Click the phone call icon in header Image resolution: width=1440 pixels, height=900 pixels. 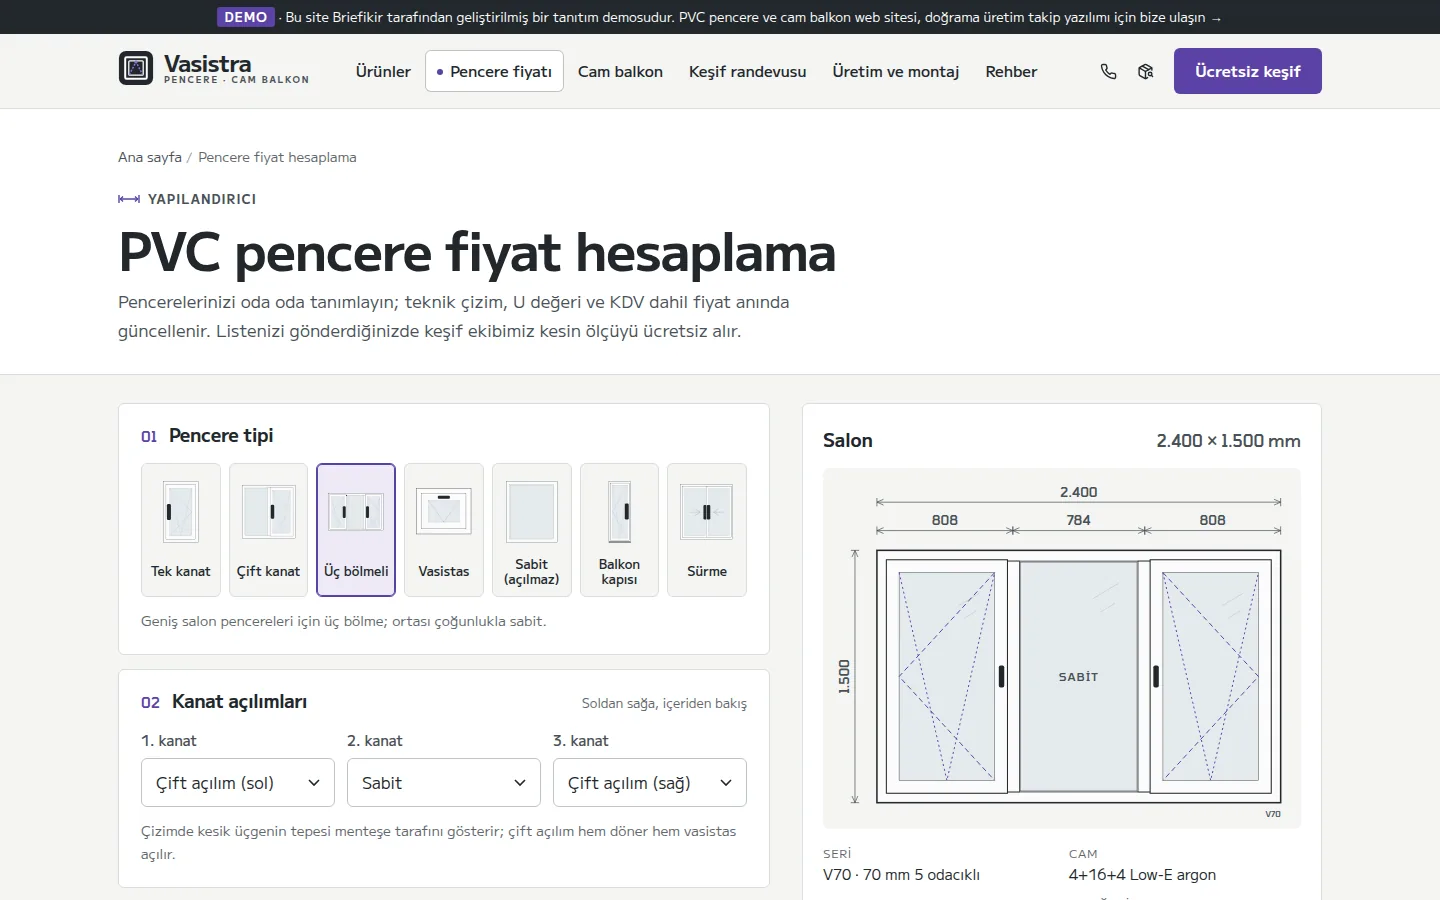[1108, 71]
